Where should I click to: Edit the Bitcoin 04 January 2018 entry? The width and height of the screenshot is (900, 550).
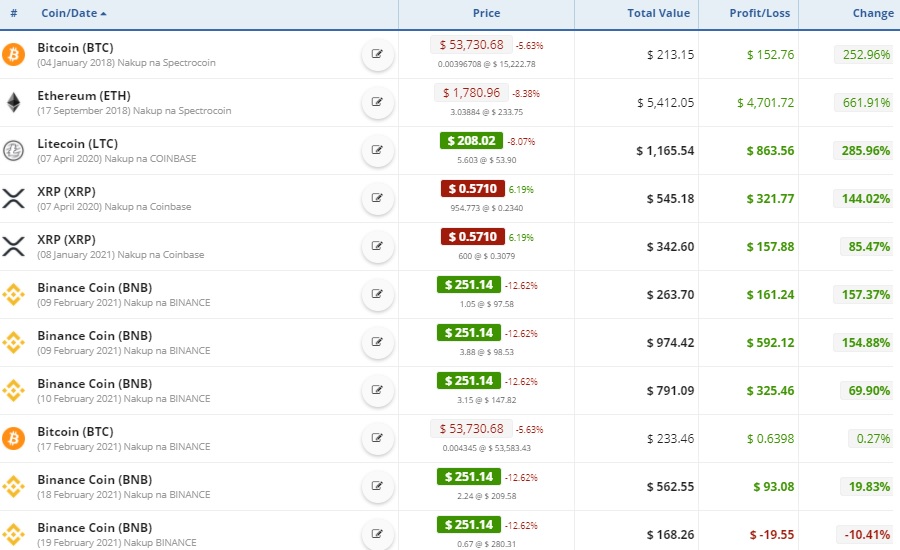(377, 54)
